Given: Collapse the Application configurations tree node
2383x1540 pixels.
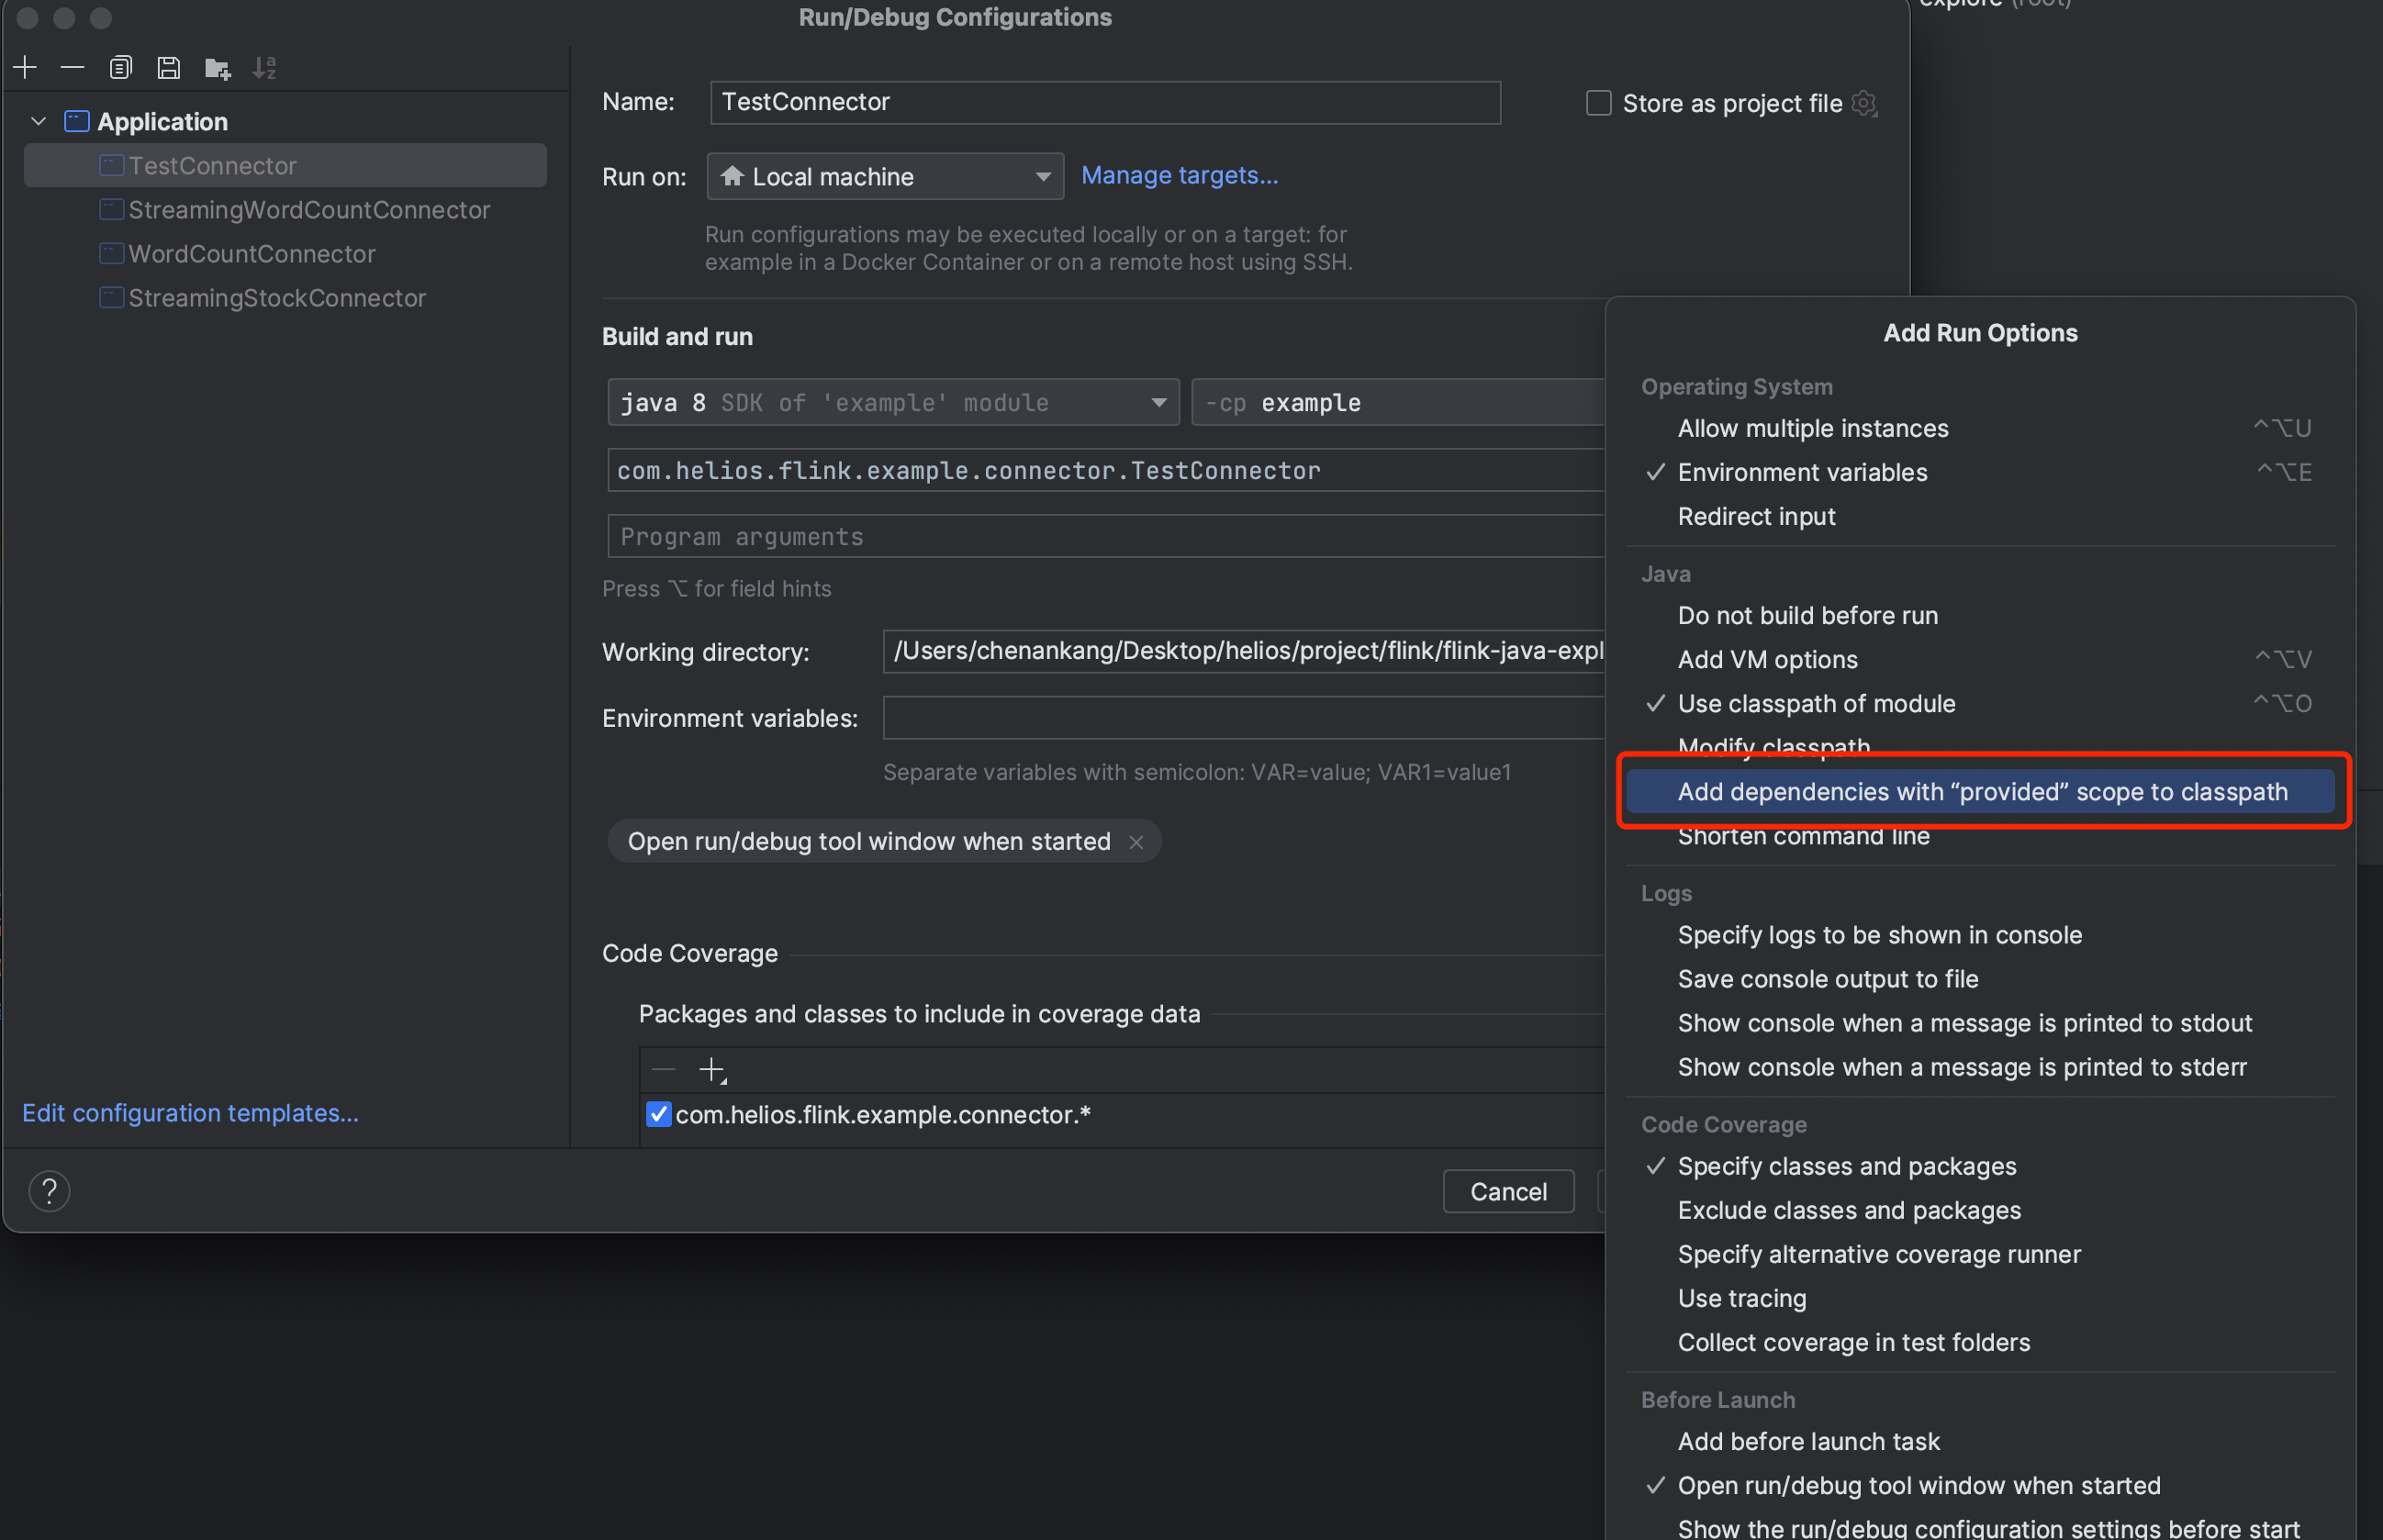Looking at the screenshot, I should [x=38, y=121].
